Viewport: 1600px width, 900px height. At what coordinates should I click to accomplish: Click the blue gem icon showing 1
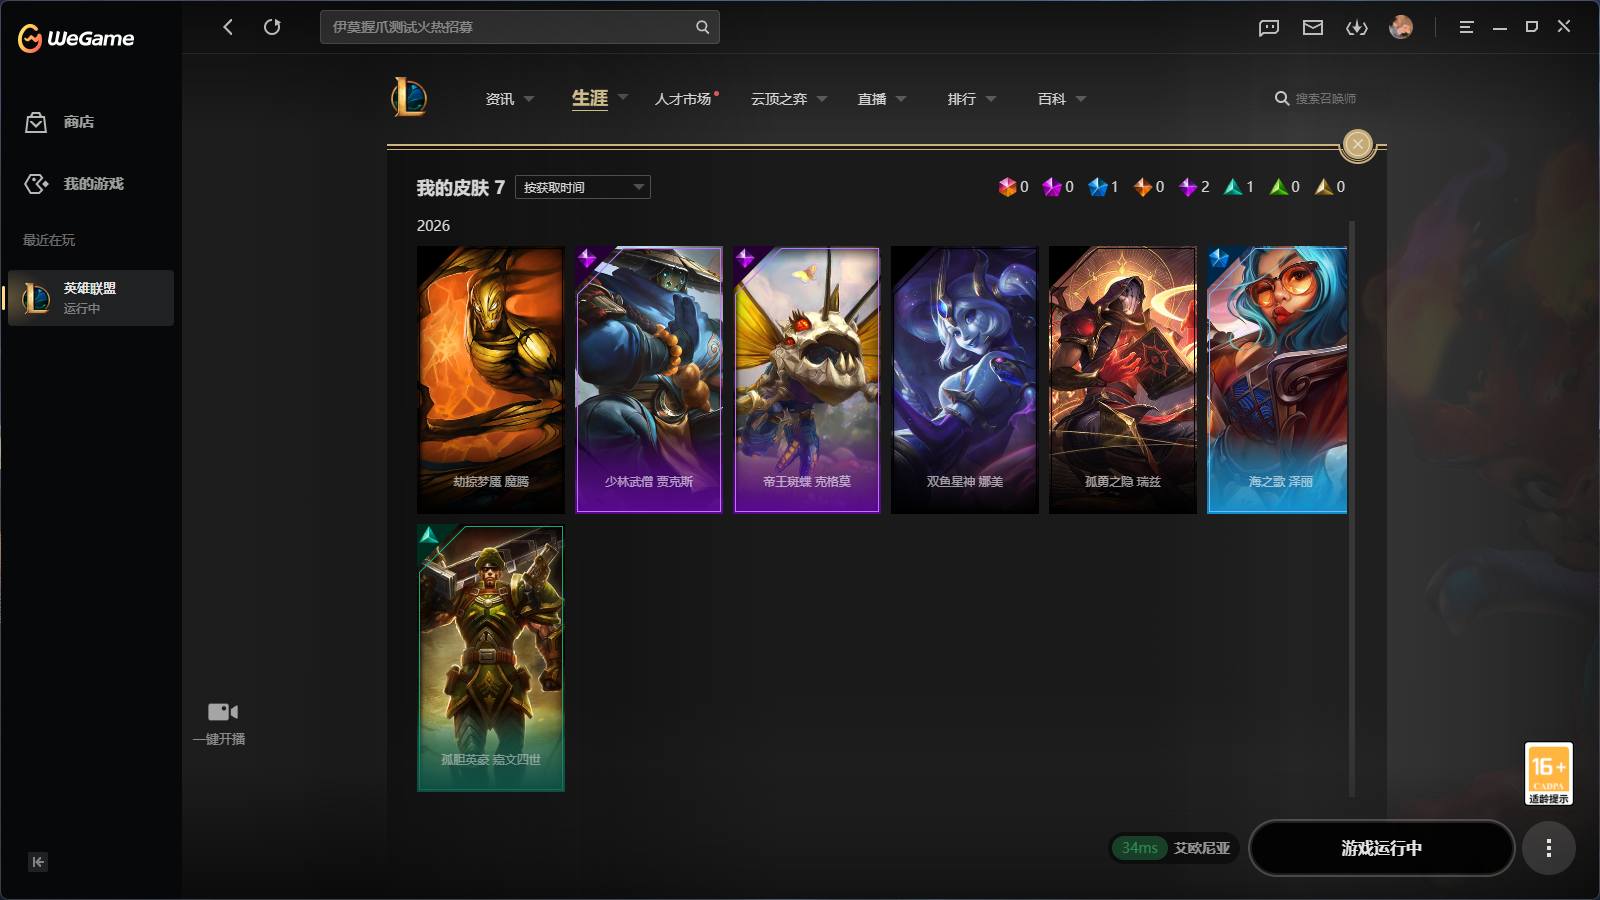[x=1098, y=187]
